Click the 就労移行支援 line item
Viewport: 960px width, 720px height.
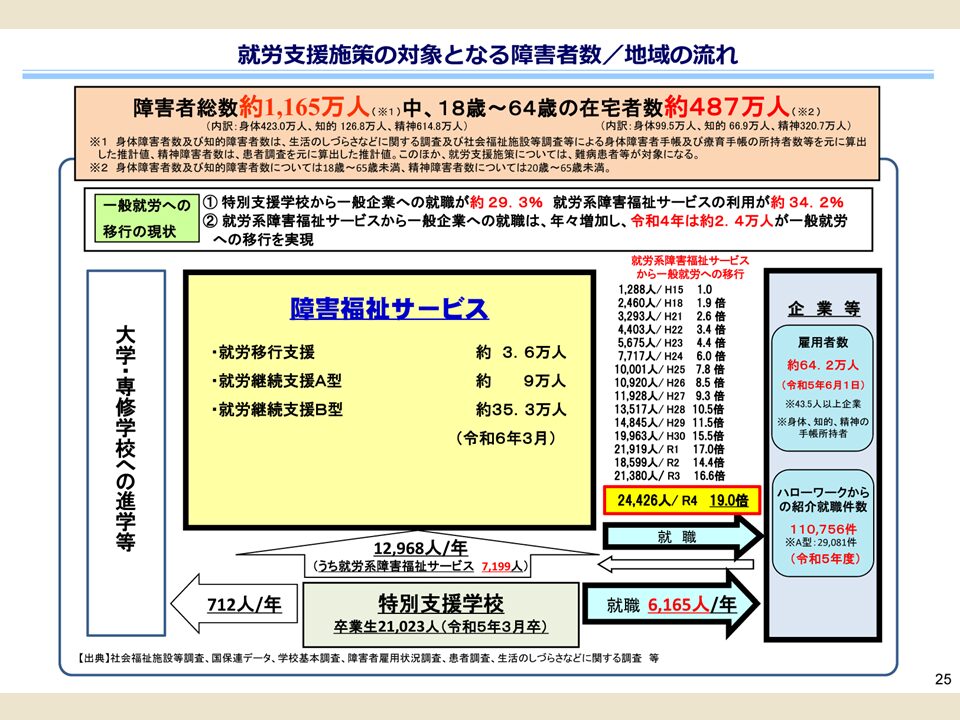263,352
